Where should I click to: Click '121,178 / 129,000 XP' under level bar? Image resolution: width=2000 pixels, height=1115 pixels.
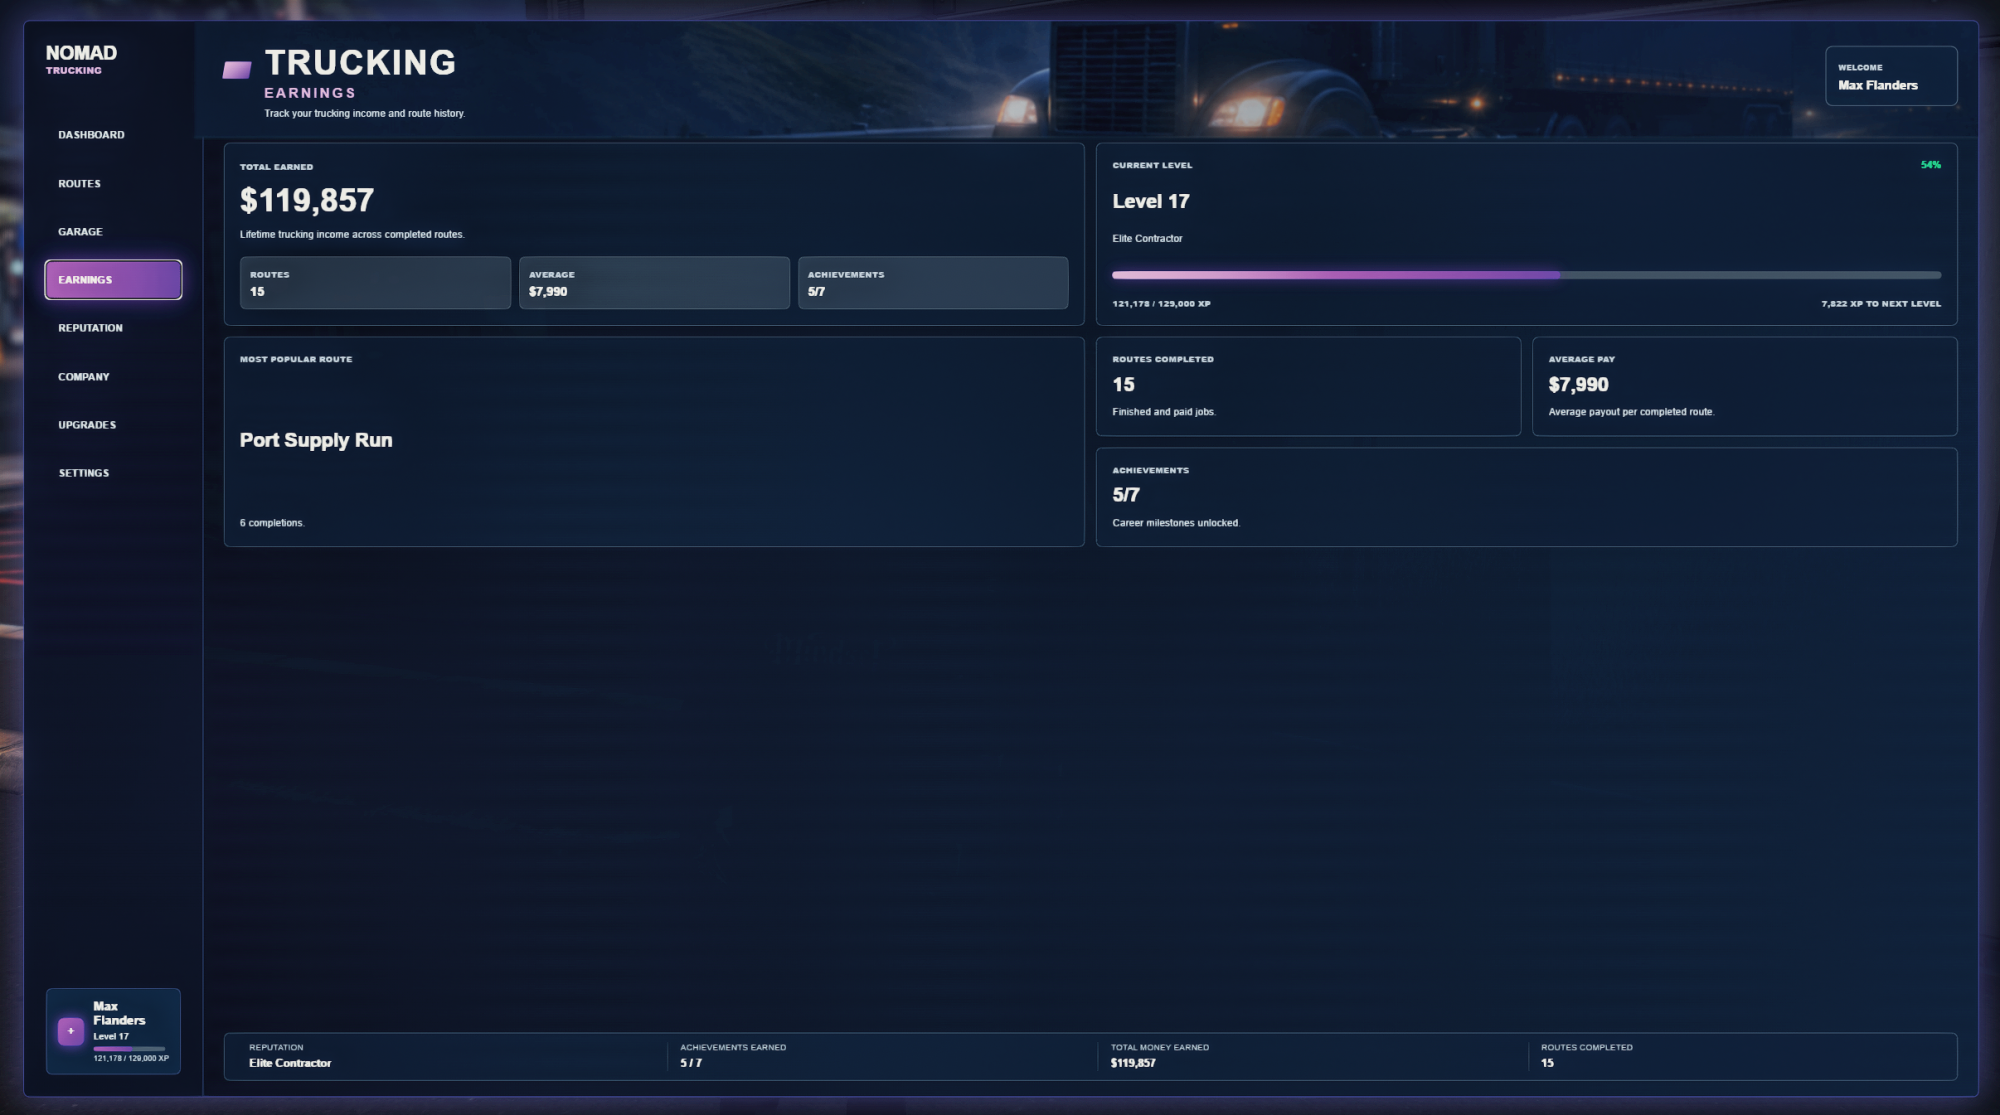[x=1161, y=304]
